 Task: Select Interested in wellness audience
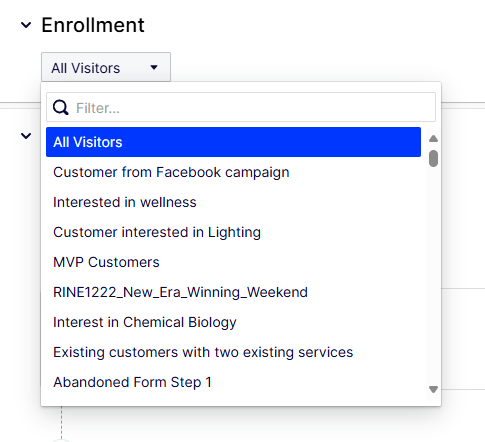(x=233, y=202)
